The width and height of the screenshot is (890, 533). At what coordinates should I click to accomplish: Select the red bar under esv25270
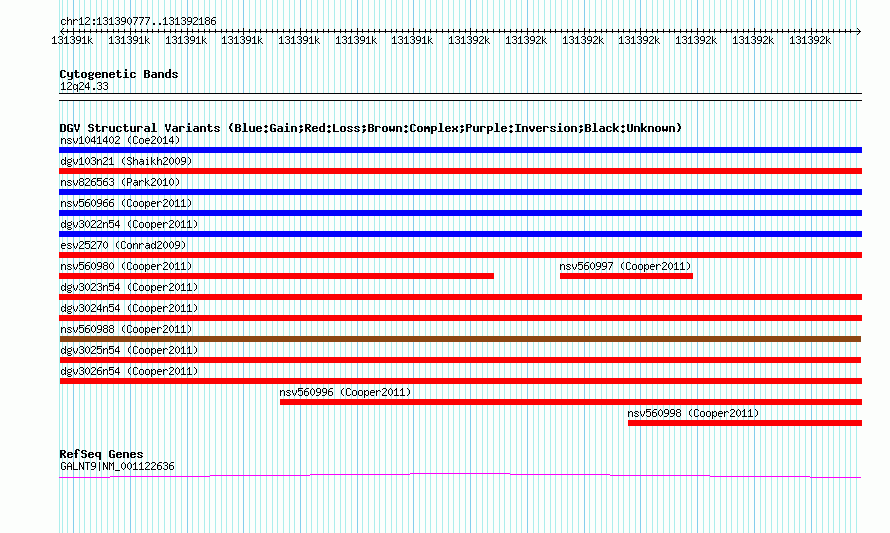coord(460,255)
